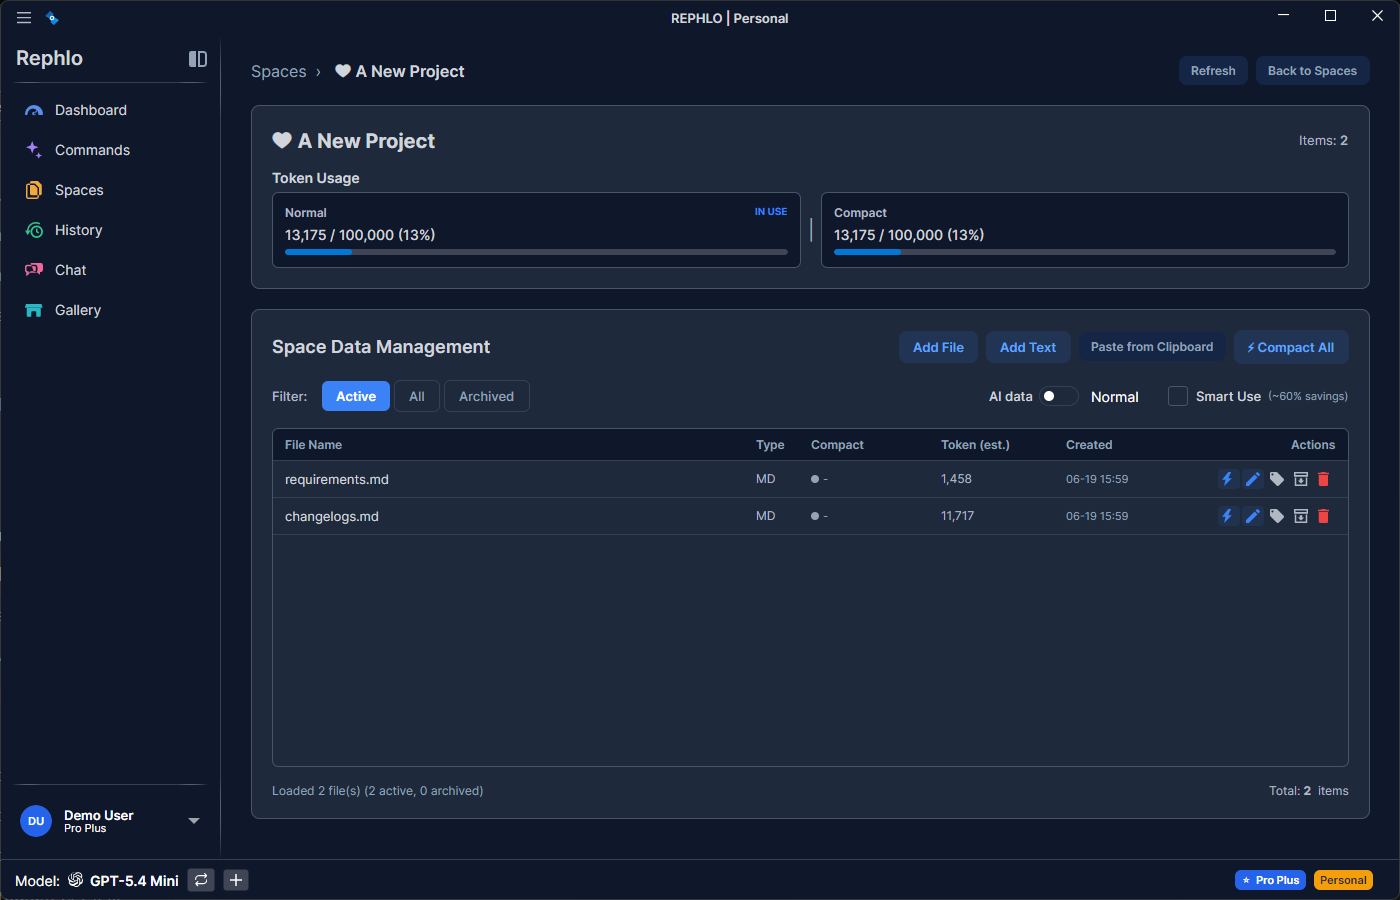
Task: Click Back to Spaces button
Action: (1312, 71)
